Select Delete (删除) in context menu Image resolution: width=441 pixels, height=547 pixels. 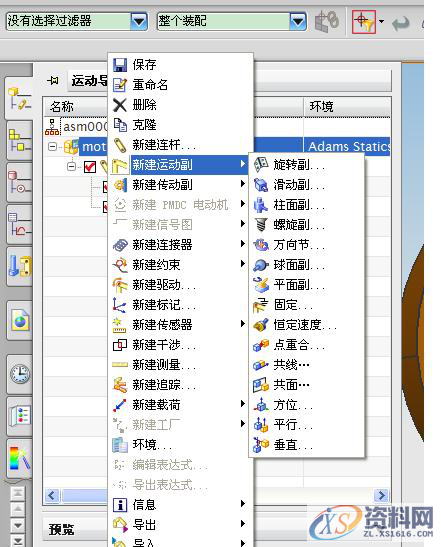(180, 105)
